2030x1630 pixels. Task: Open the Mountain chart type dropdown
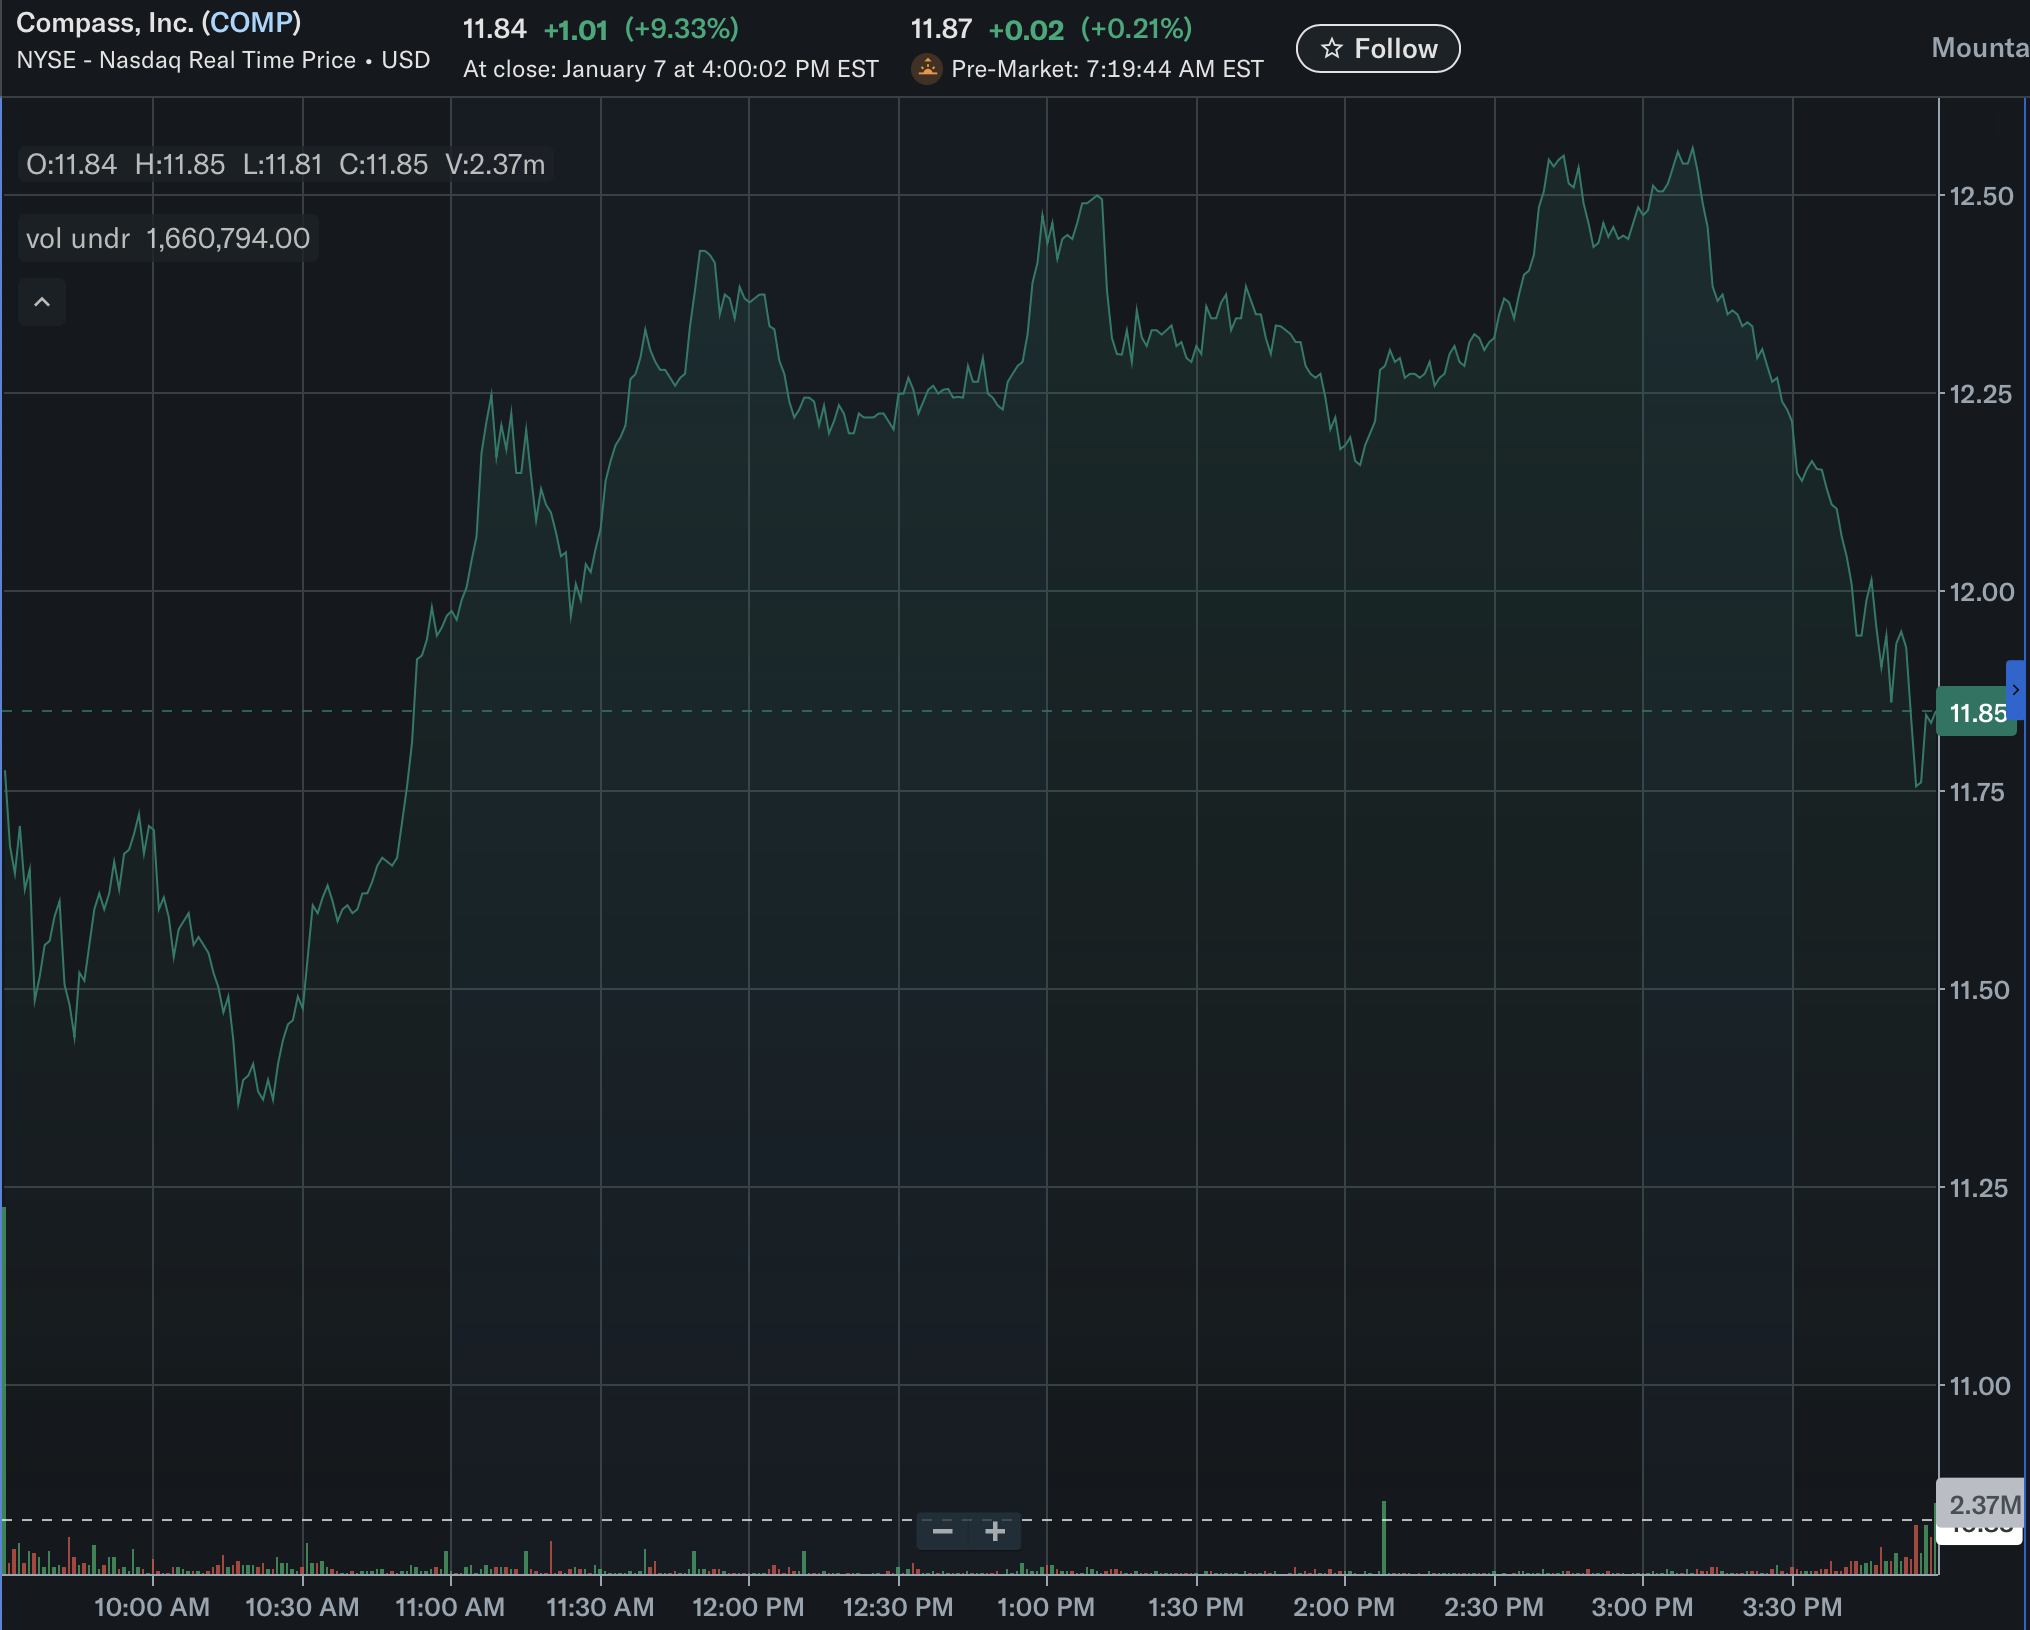[x=1980, y=47]
